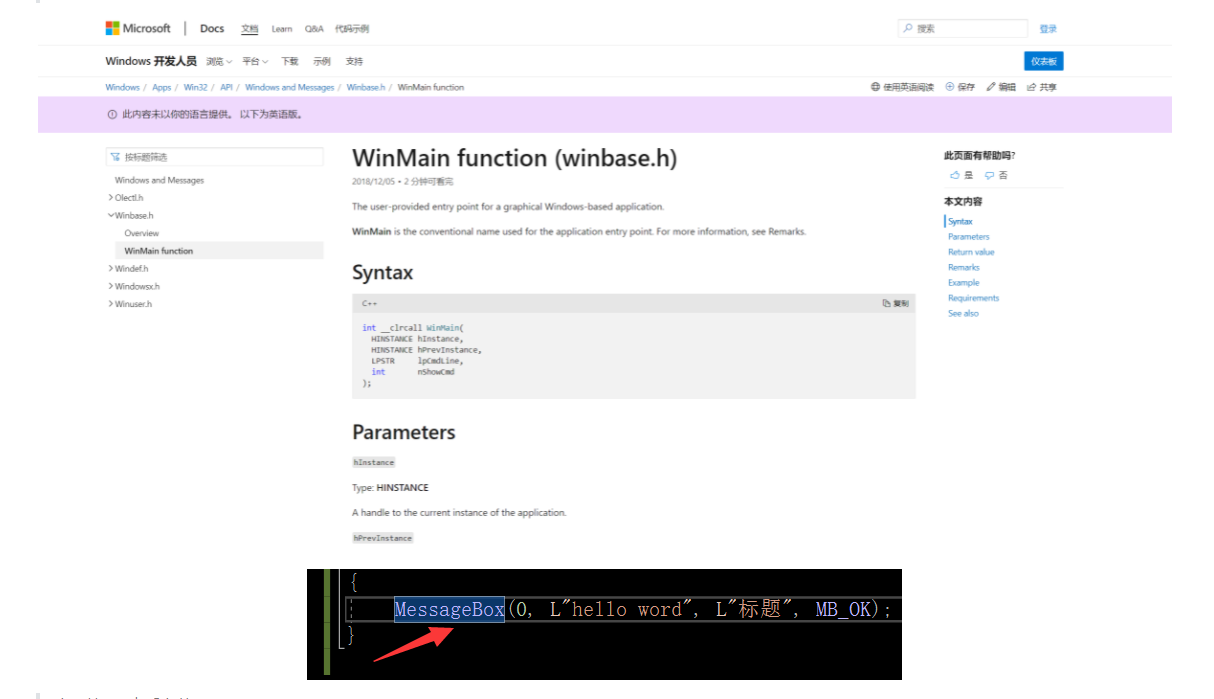
Task: Click the Win32 breadcrumb link
Action: (x=195, y=87)
